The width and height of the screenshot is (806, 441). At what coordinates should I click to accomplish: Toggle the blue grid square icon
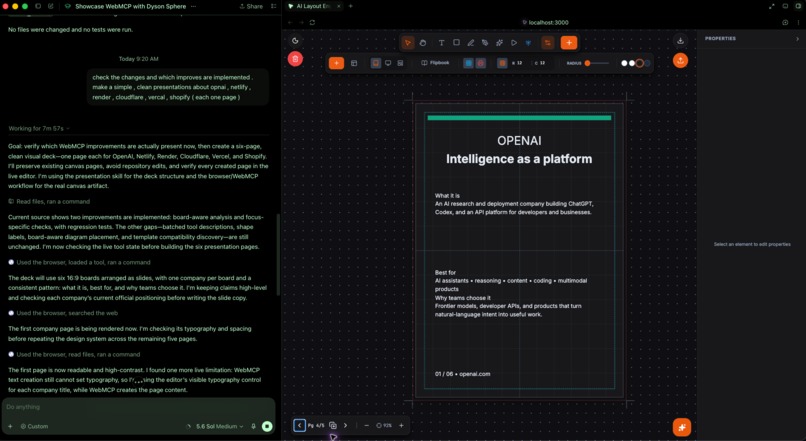coord(468,63)
